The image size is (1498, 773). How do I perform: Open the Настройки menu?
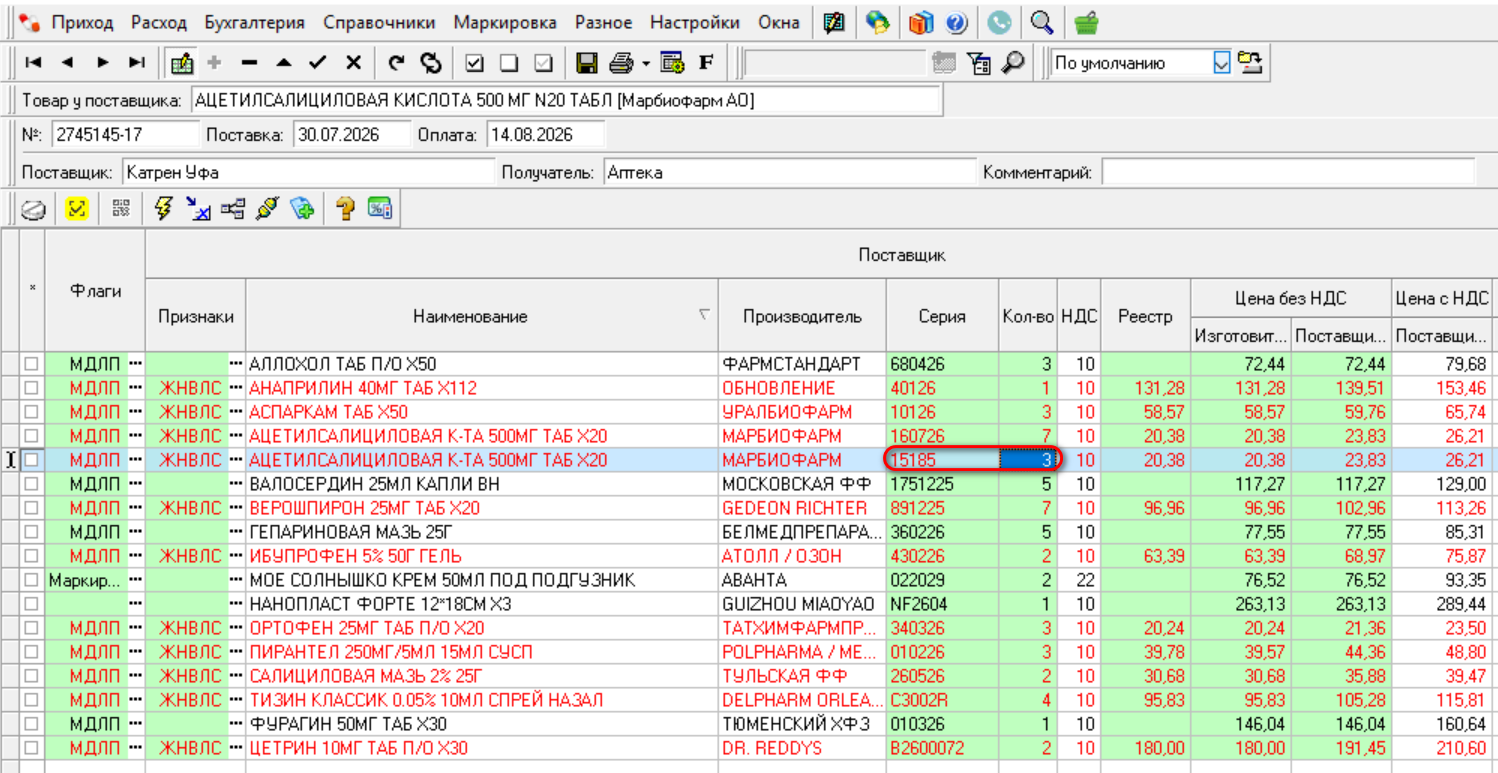click(695, 22)
